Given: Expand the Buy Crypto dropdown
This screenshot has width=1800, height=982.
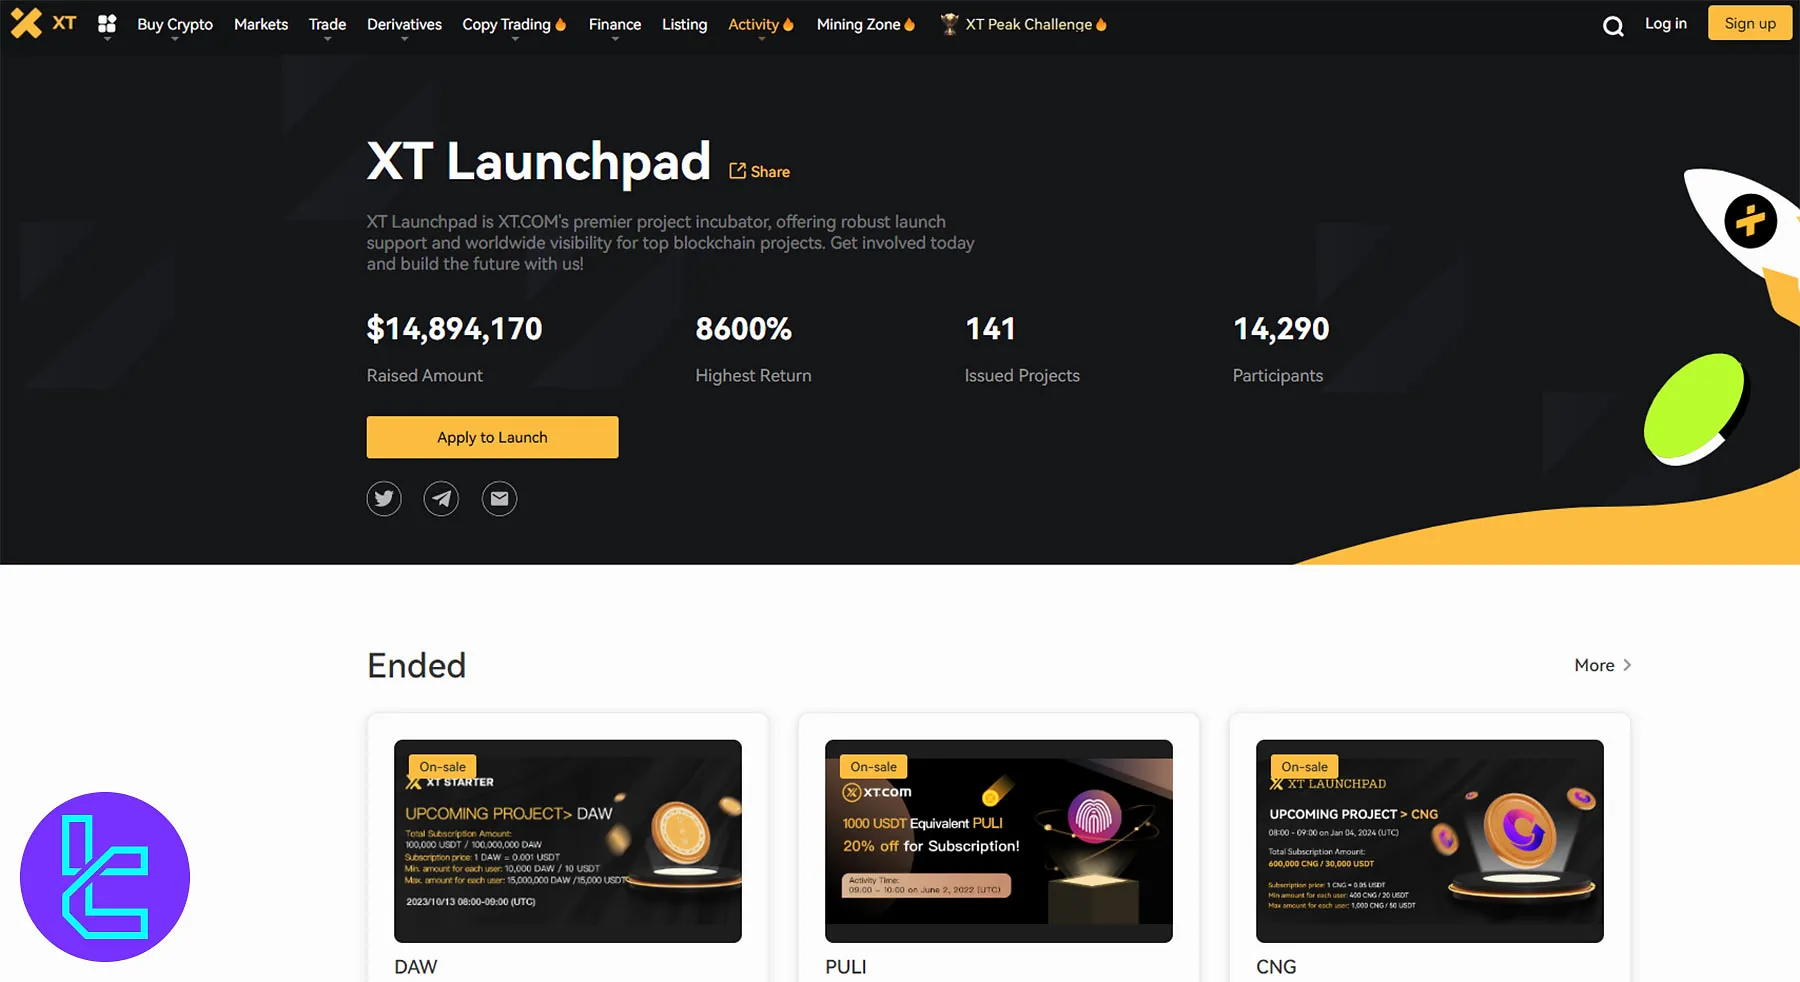Looking at the screenshot, I should (x=175, y=24).
